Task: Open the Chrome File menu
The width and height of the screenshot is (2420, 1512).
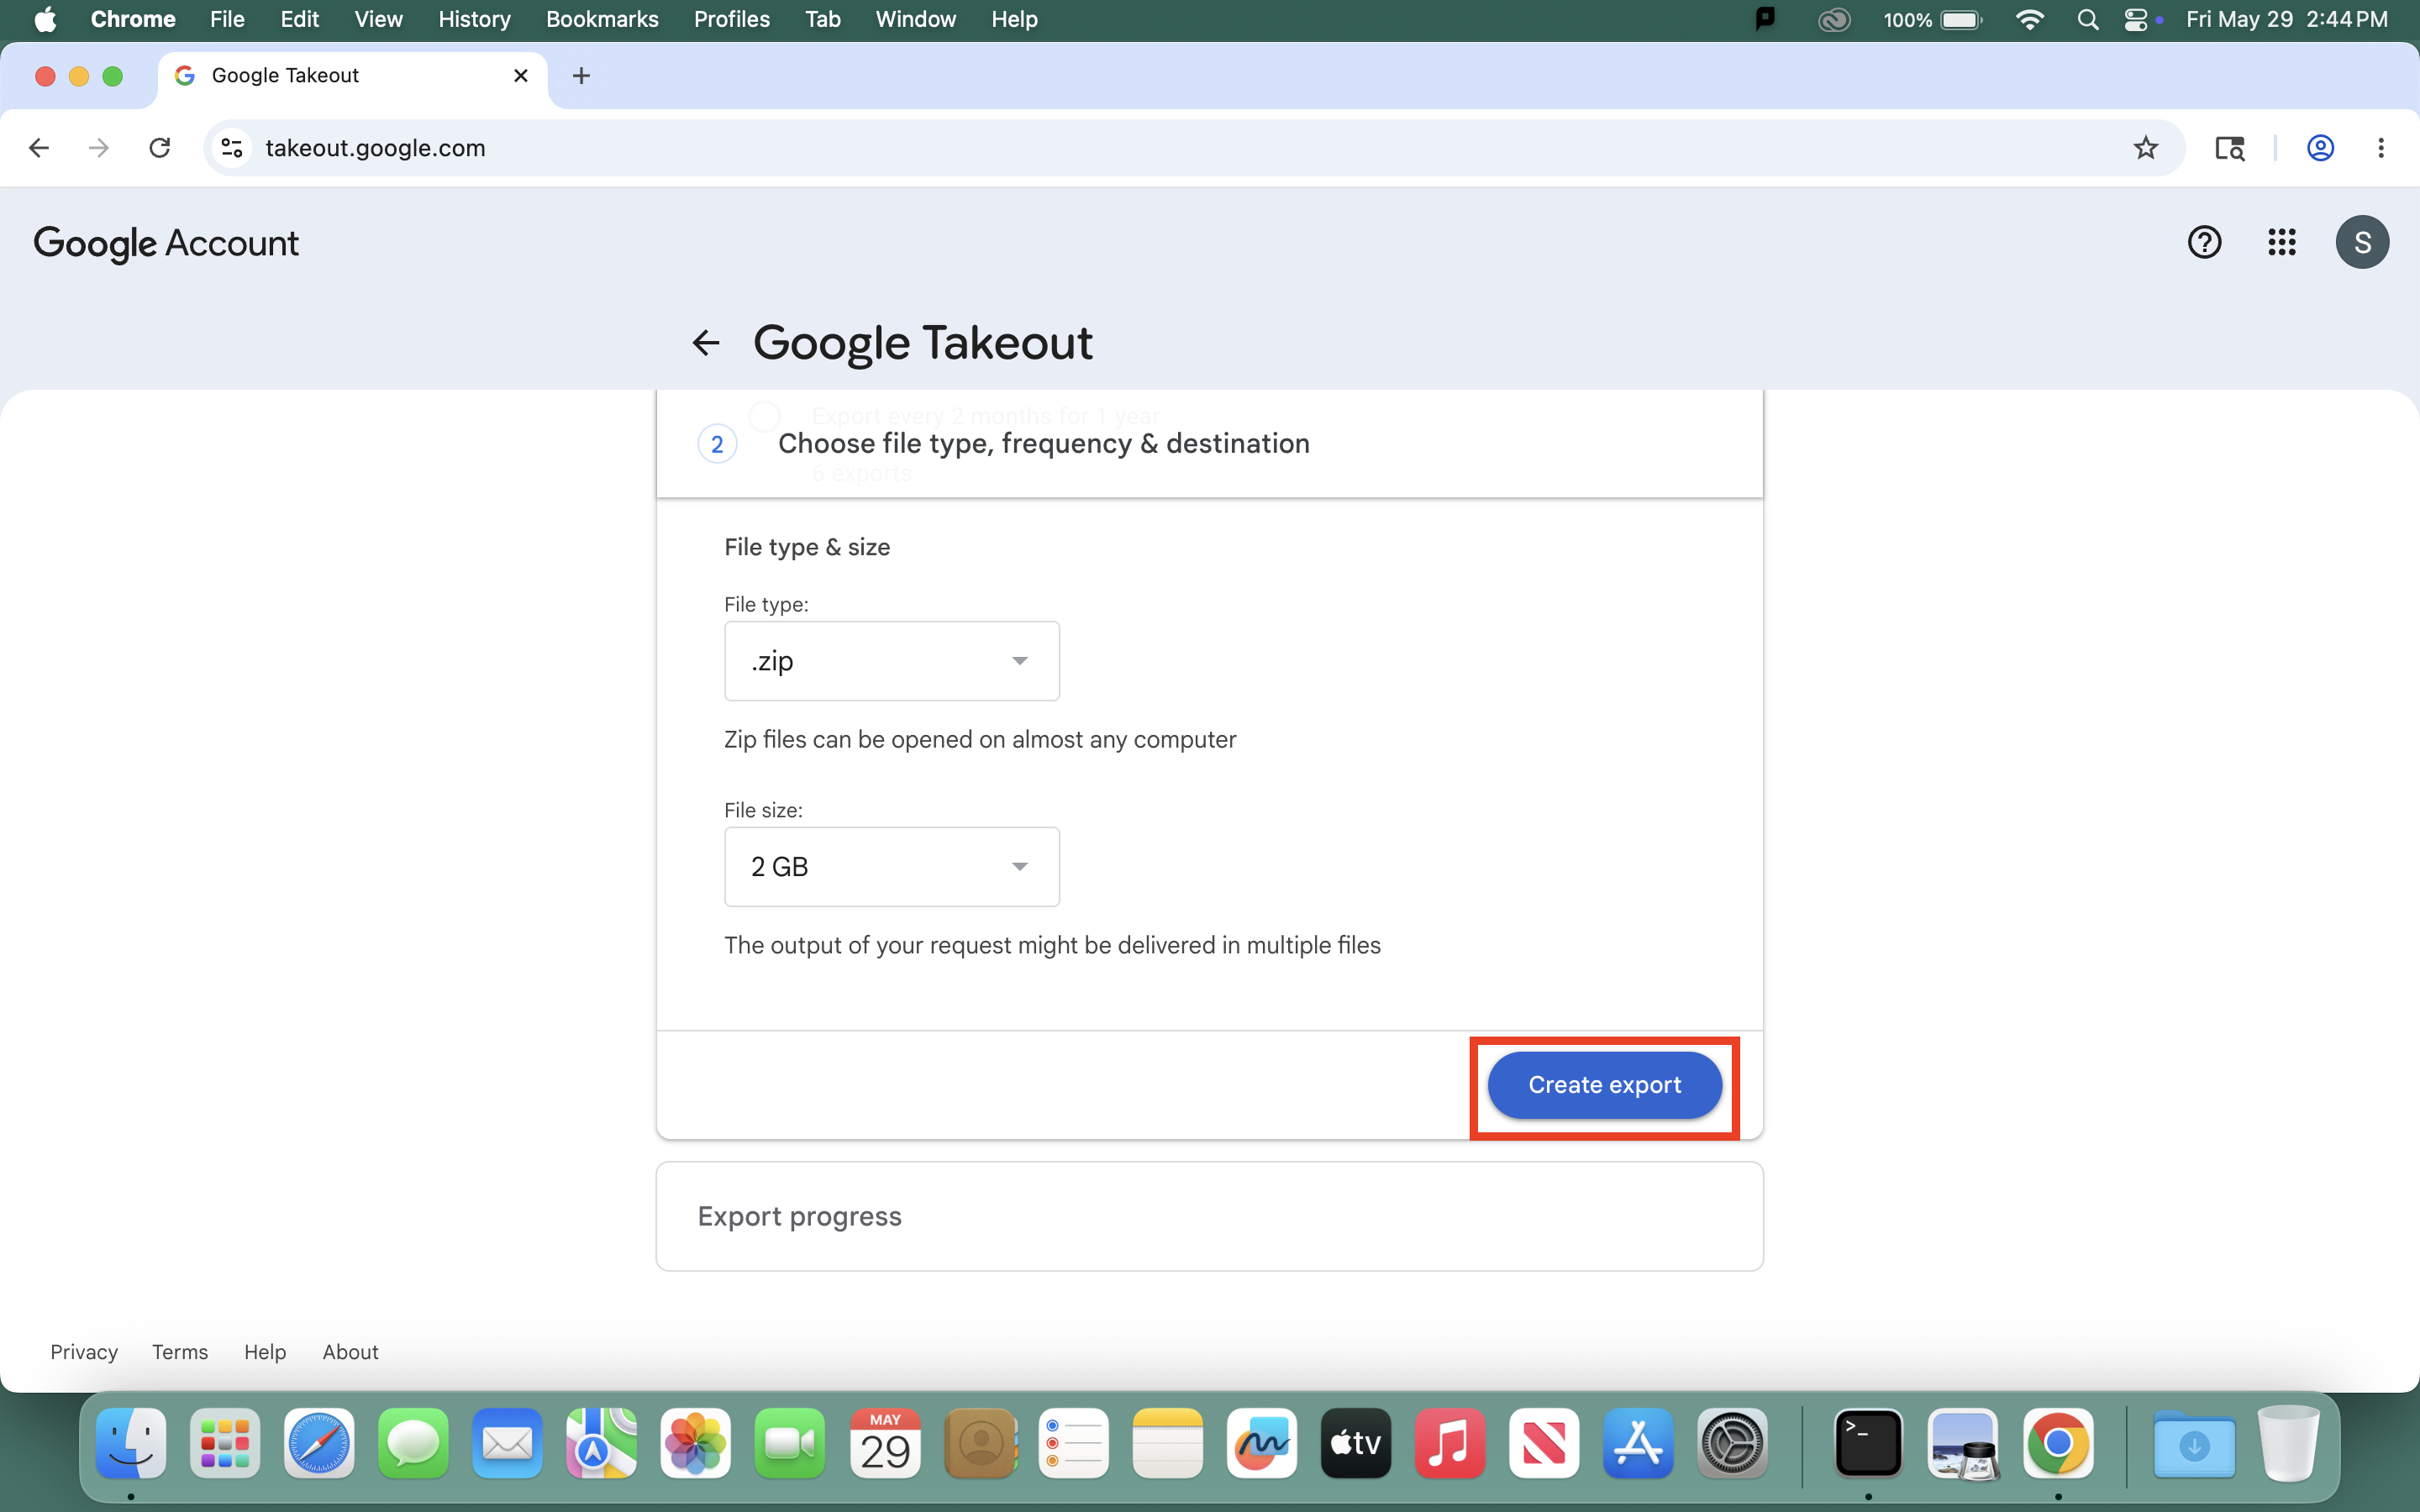Action: [227, 20]
